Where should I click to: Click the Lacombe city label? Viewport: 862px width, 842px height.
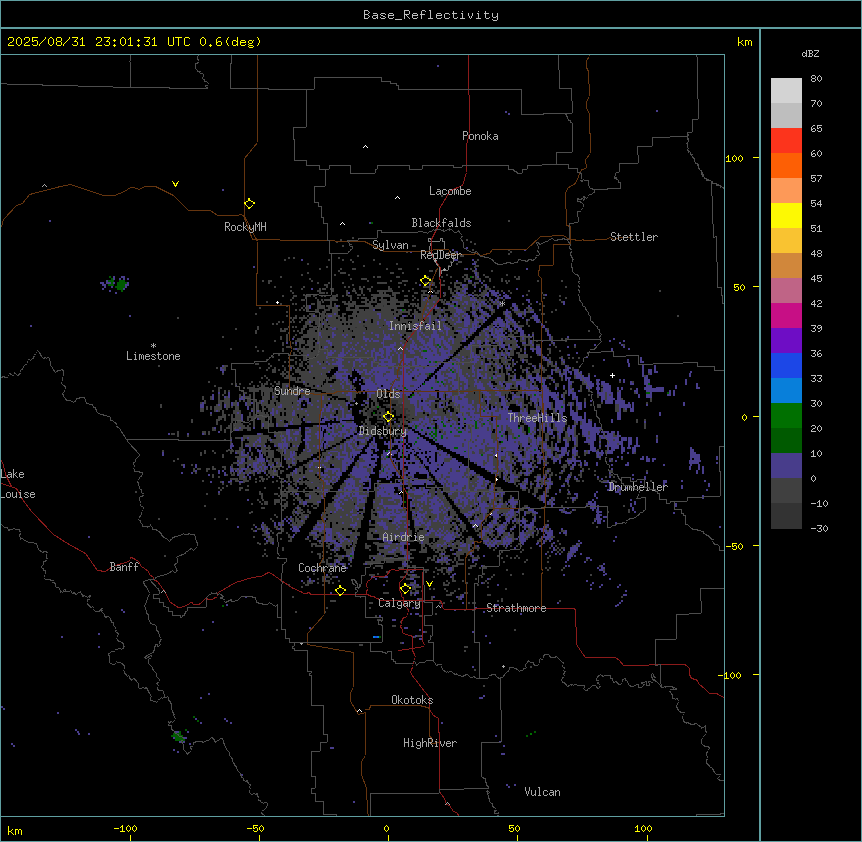(x=450, y=191)
